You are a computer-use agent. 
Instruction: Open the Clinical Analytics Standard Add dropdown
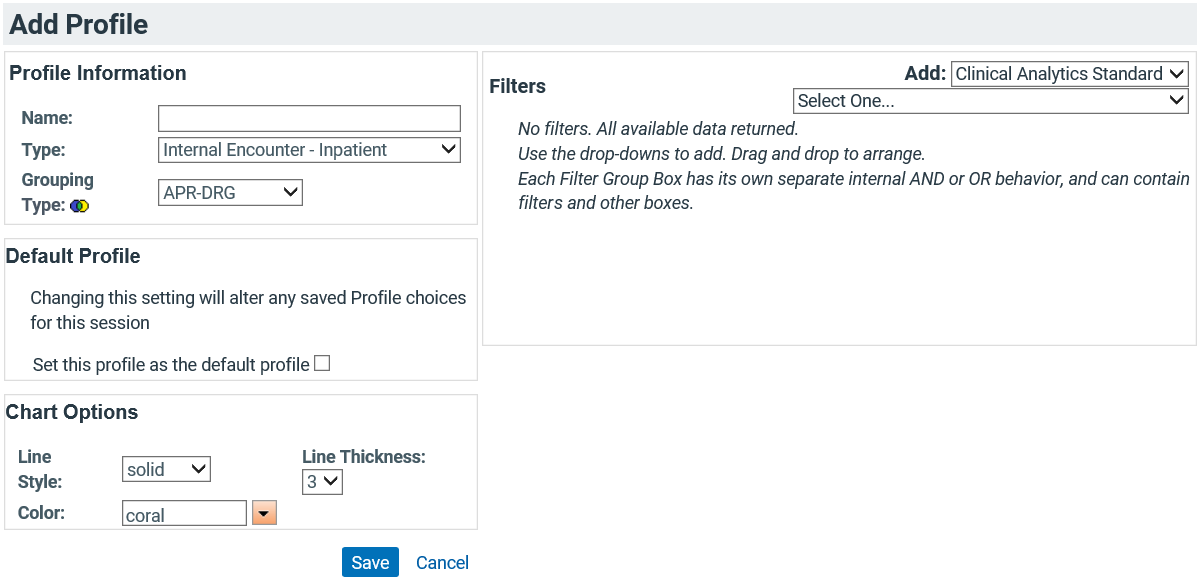1069,74
